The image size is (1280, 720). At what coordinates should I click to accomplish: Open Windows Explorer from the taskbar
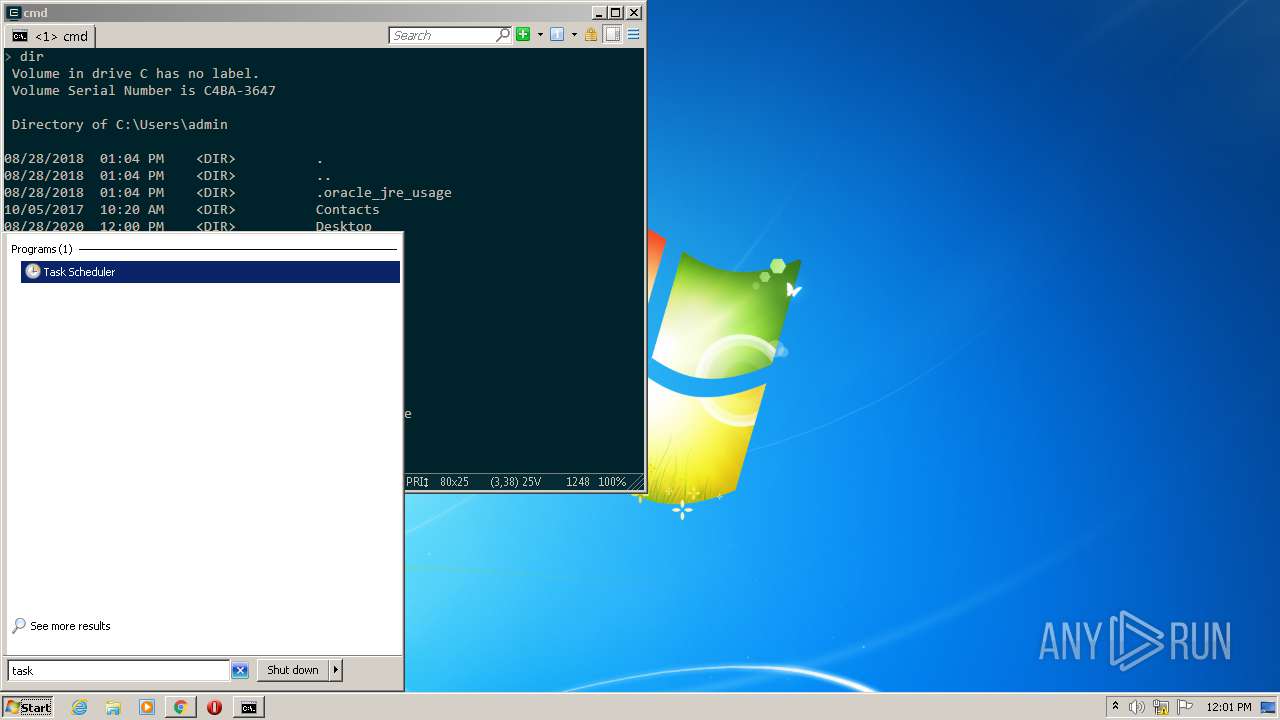[x=113, y=707]
